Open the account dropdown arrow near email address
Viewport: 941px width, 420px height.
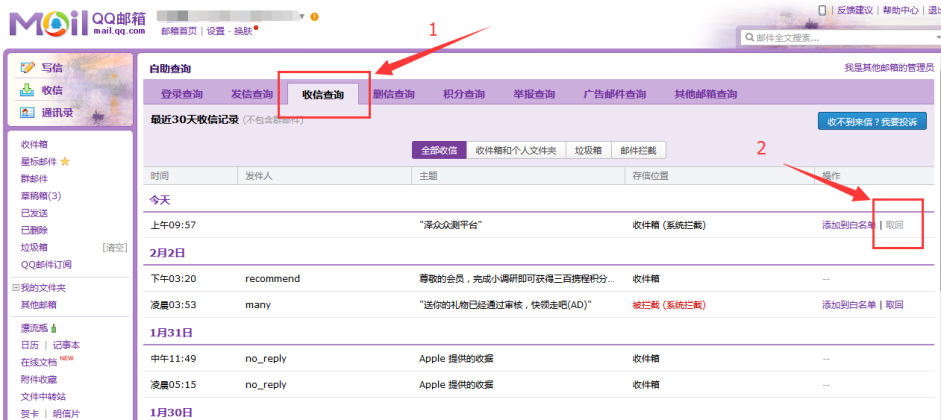tap(301, 17)
